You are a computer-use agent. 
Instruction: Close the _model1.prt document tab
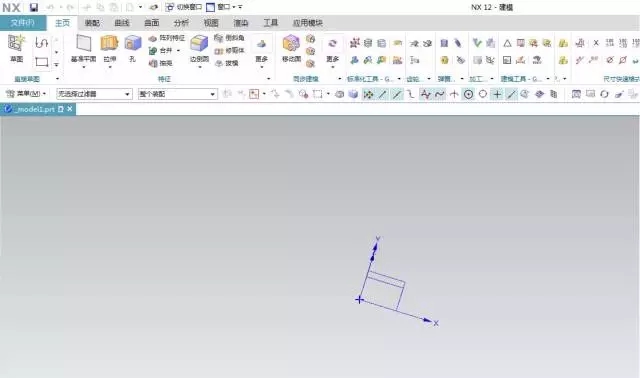(70, 109)
